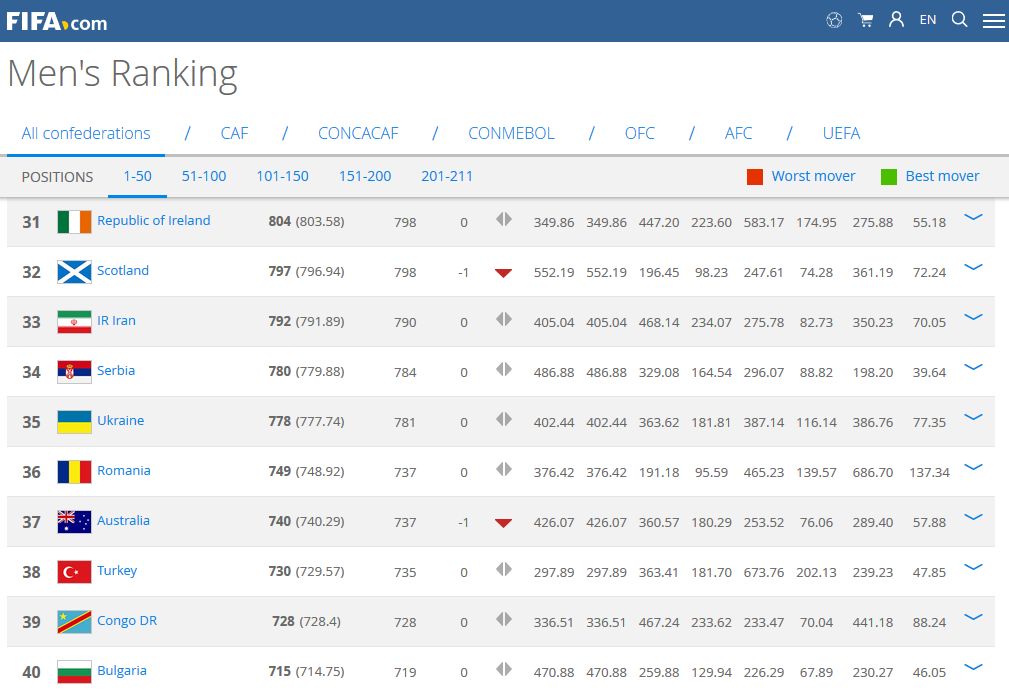
Task: Open the Republic of Ireland team link
Action: pos(154,220)
